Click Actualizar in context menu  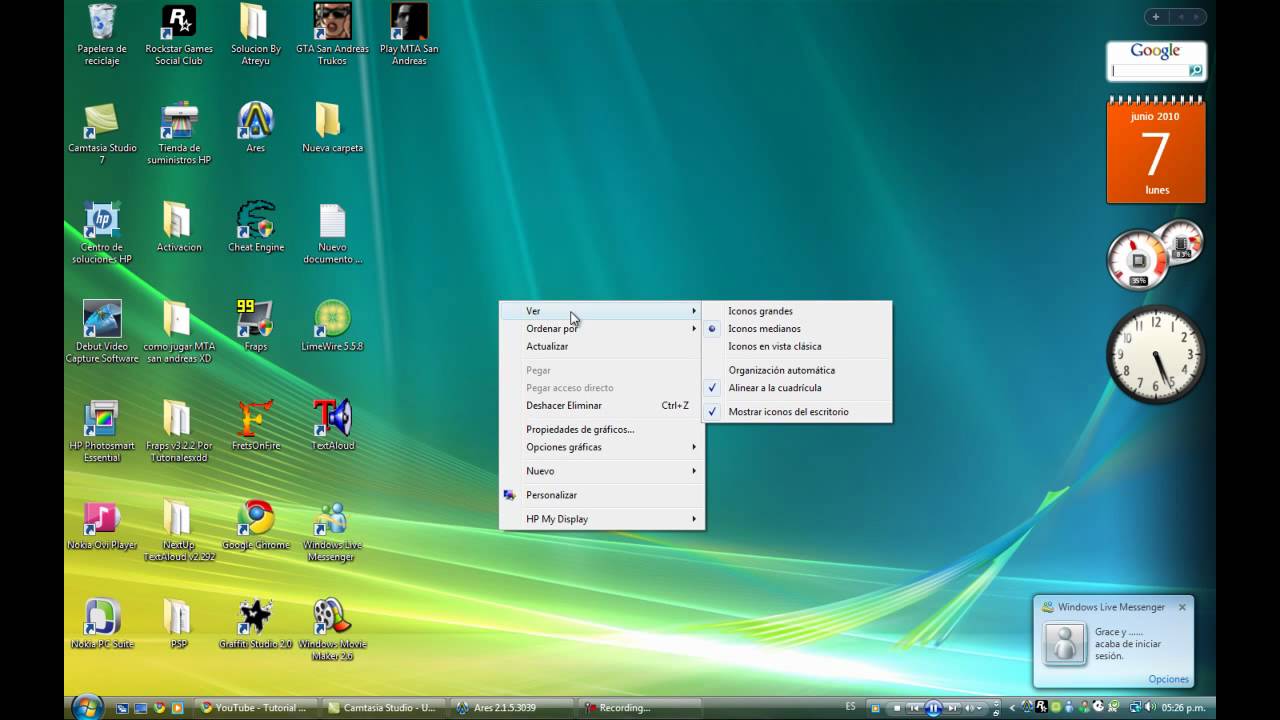pos(602,347)
